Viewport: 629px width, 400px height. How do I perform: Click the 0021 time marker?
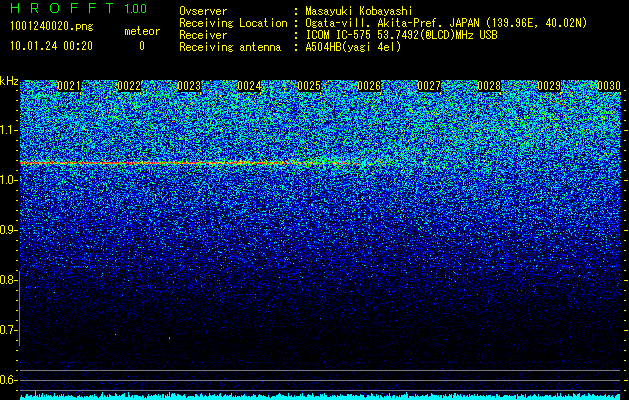pos(69,86)
